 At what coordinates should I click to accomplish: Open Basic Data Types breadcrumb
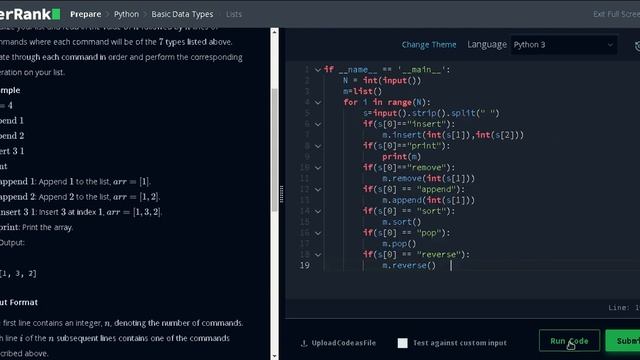click(182, 14)
